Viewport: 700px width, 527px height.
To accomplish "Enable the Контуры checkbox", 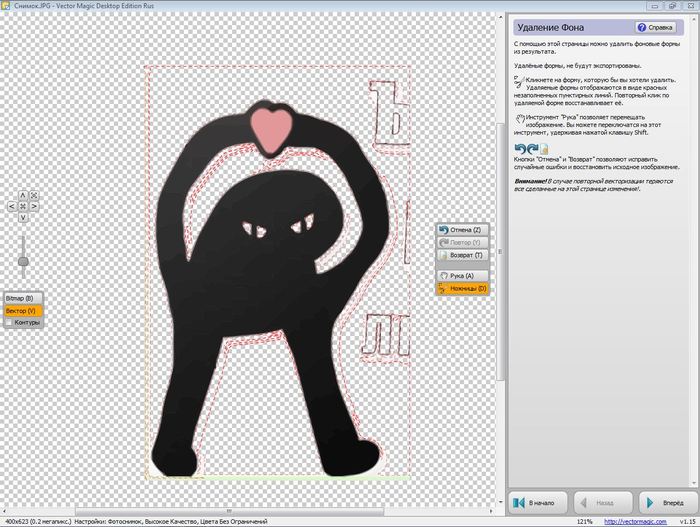I will [10, 322].
